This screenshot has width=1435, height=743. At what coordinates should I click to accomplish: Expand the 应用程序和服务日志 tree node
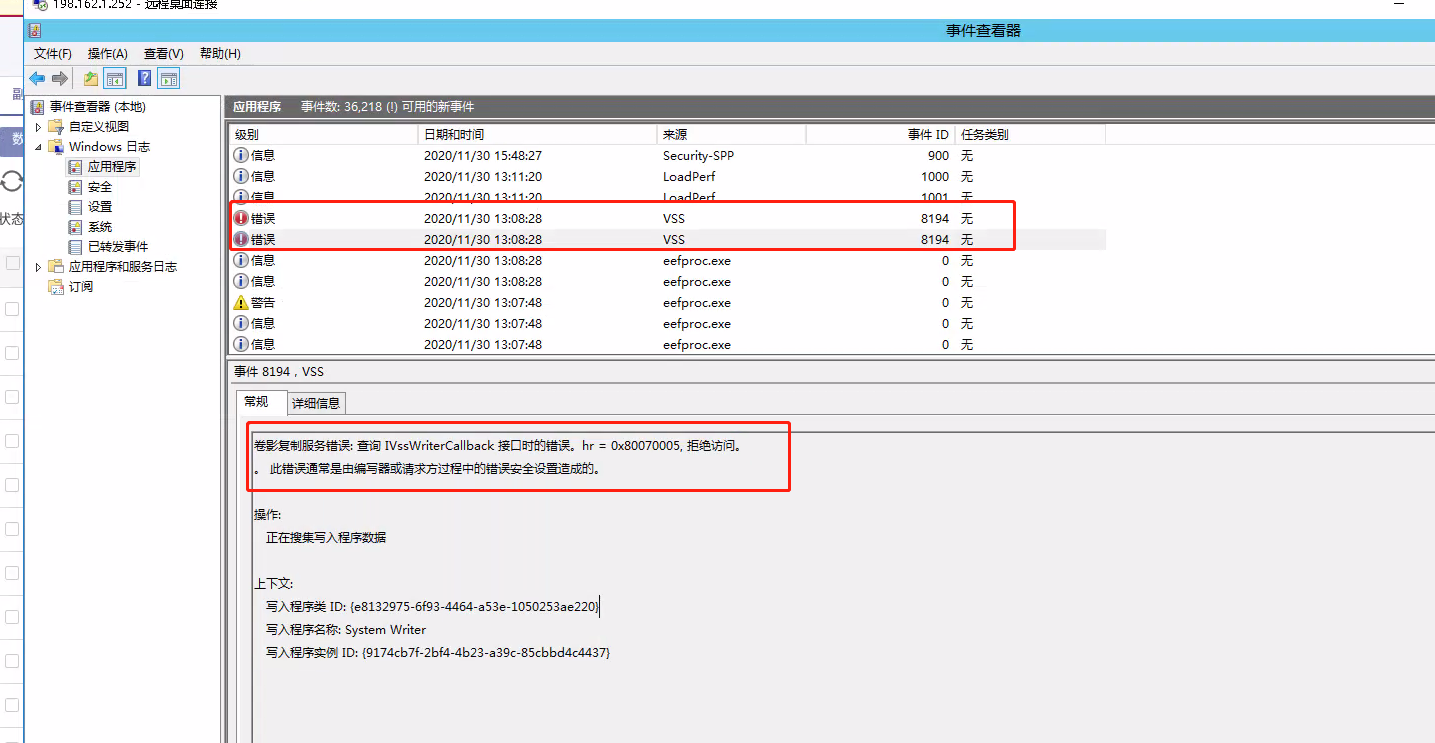click(39, 267)
